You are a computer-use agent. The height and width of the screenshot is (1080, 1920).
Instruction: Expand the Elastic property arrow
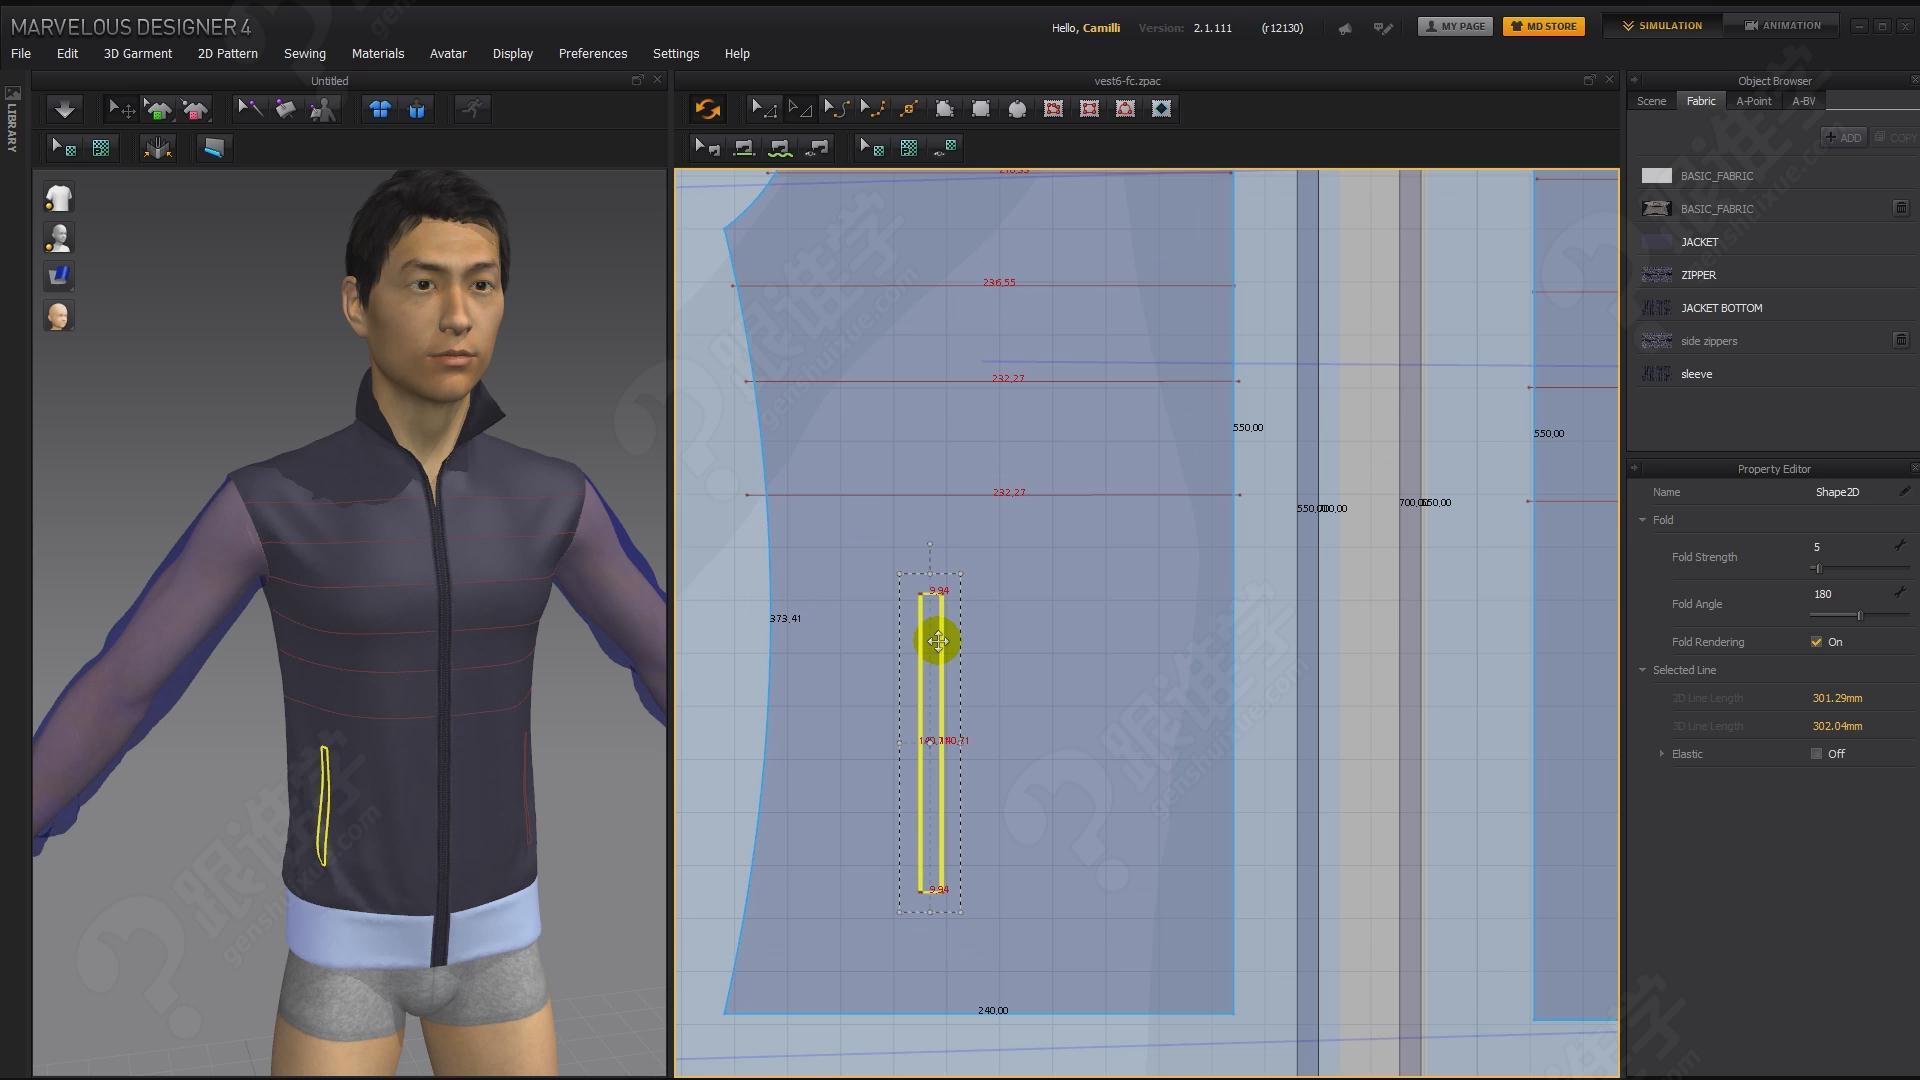1662,754
